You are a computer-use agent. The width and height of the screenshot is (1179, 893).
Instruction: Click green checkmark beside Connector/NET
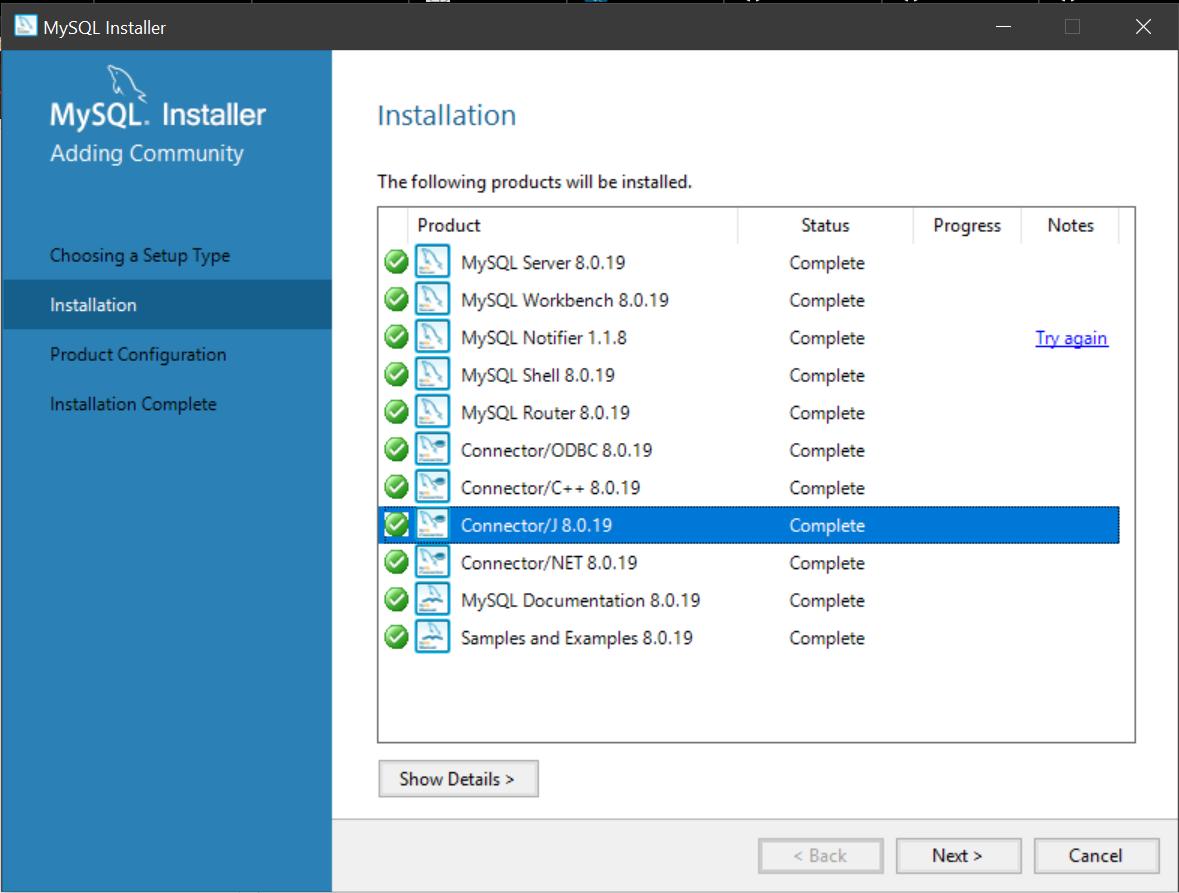396,562
